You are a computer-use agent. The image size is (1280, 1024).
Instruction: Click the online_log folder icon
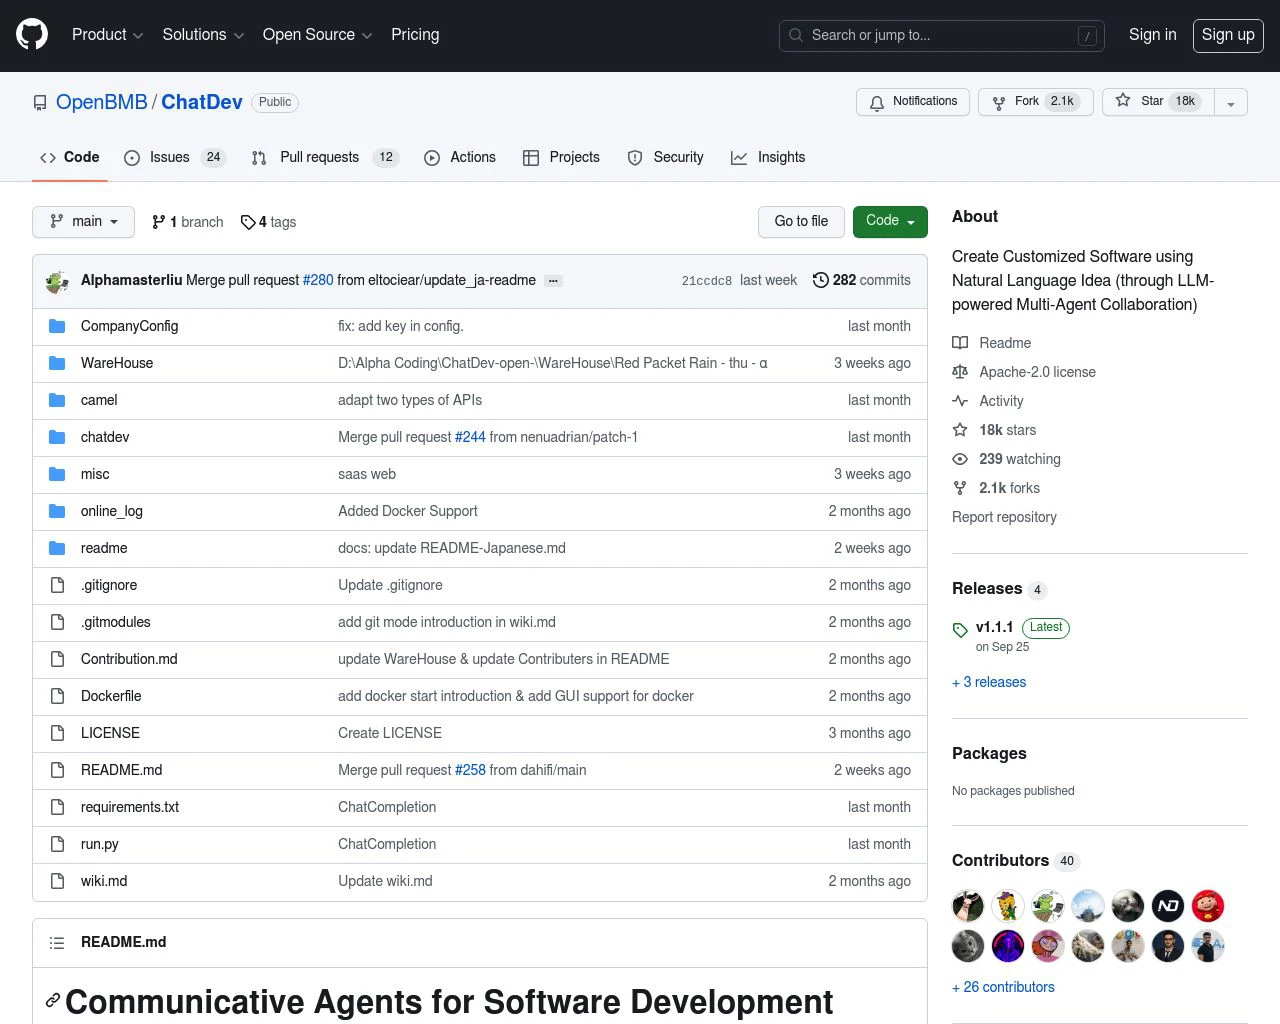pyautogui.click(x=57, y=511)
